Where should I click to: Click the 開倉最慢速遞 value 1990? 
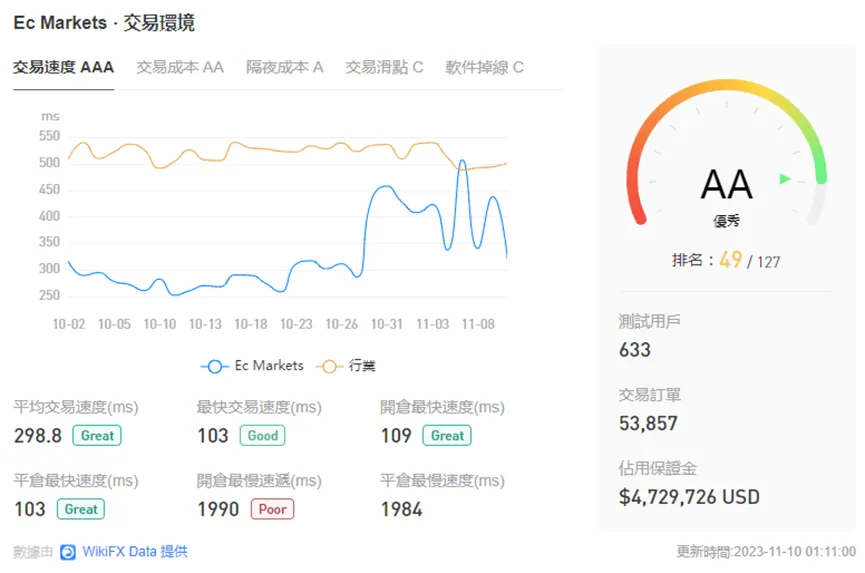click(218, 509)
